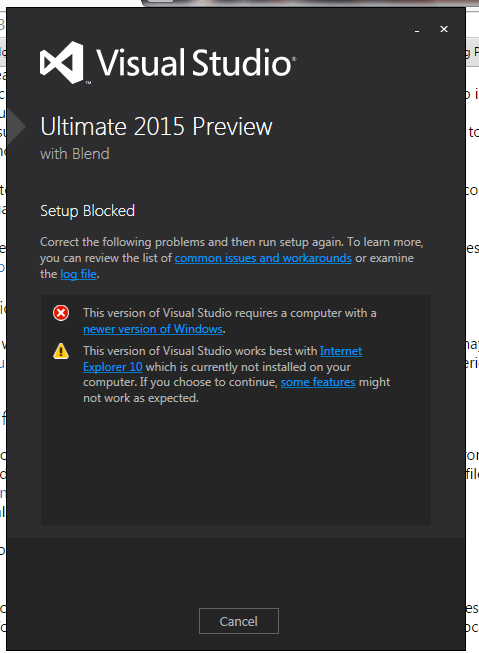Click the yellow warning triangle icon
The height and width of the screenshot is (653, 479).
61,351
